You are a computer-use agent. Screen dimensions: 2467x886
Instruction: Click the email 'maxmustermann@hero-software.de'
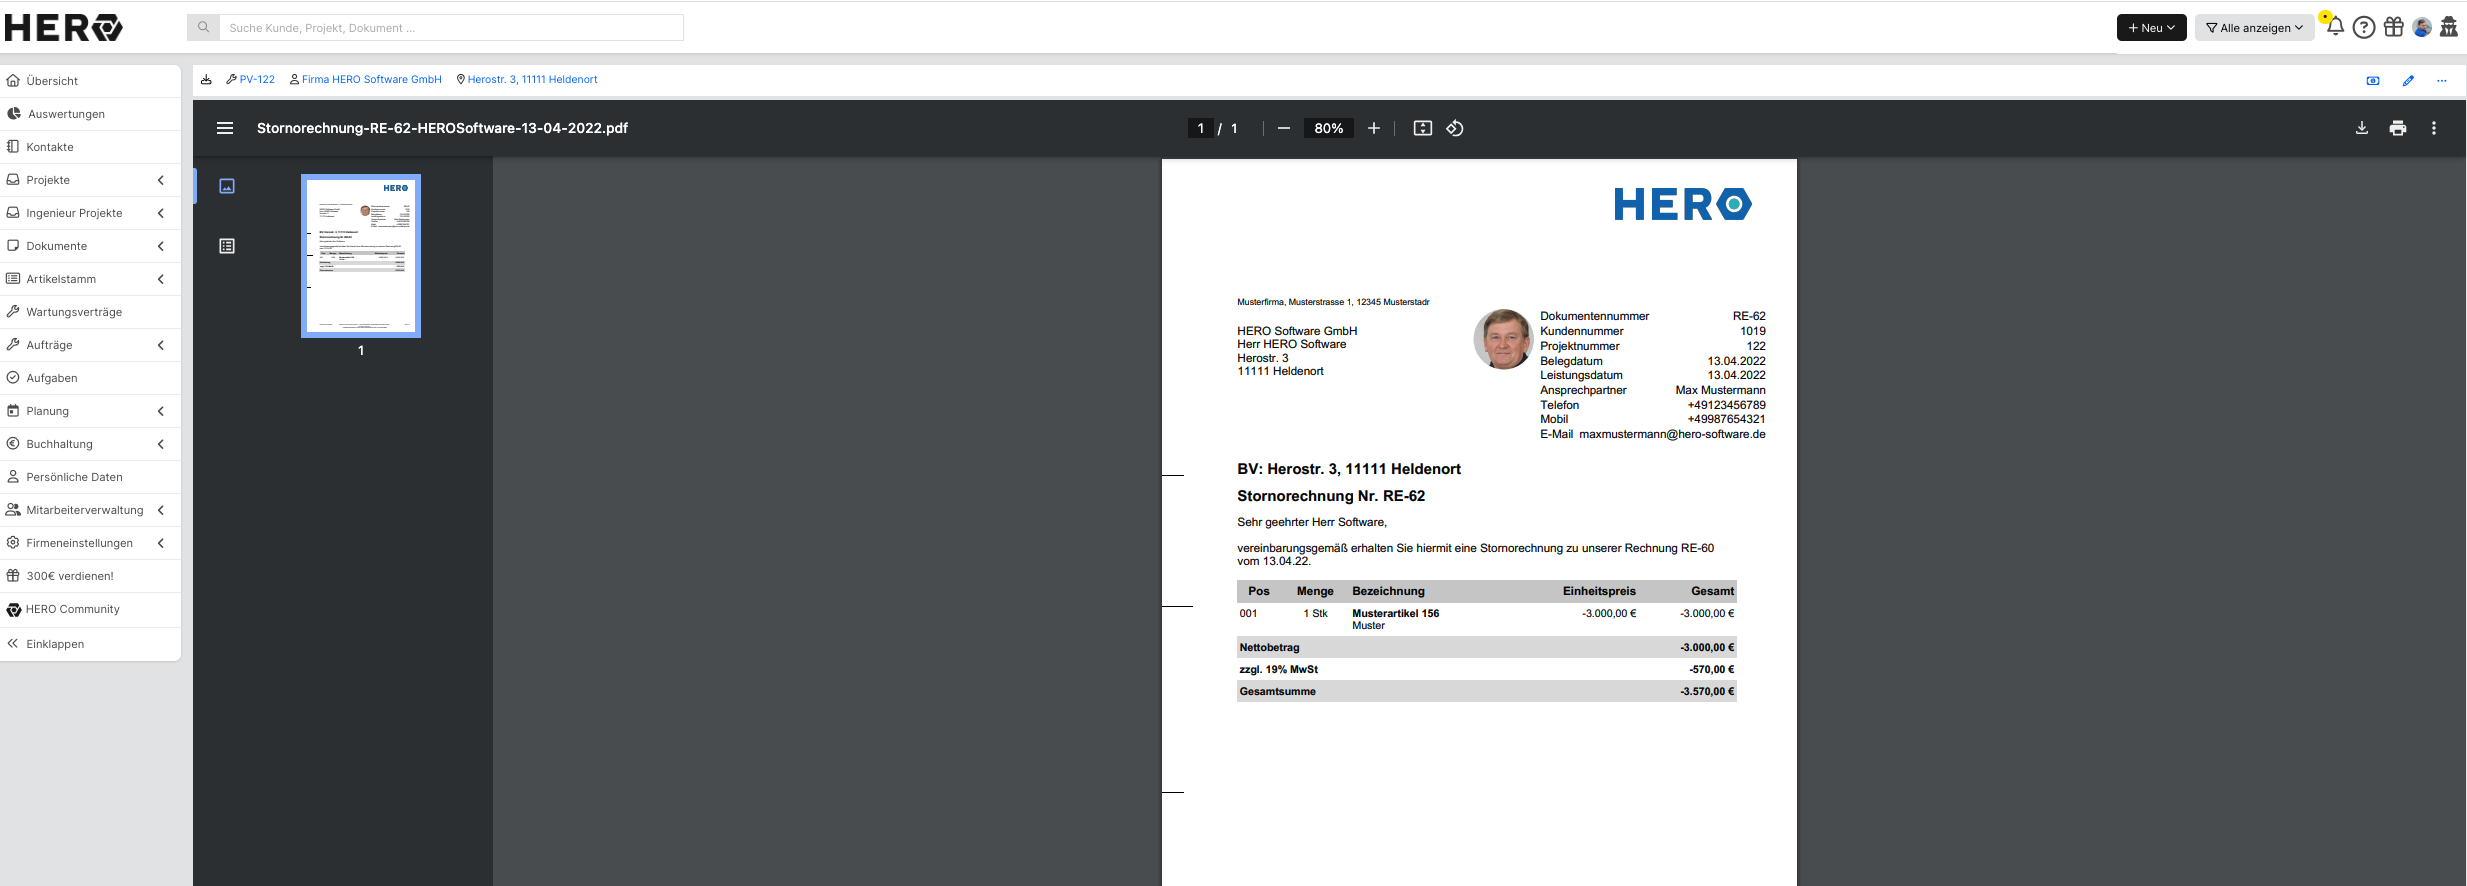click(x=1672, y=434)
